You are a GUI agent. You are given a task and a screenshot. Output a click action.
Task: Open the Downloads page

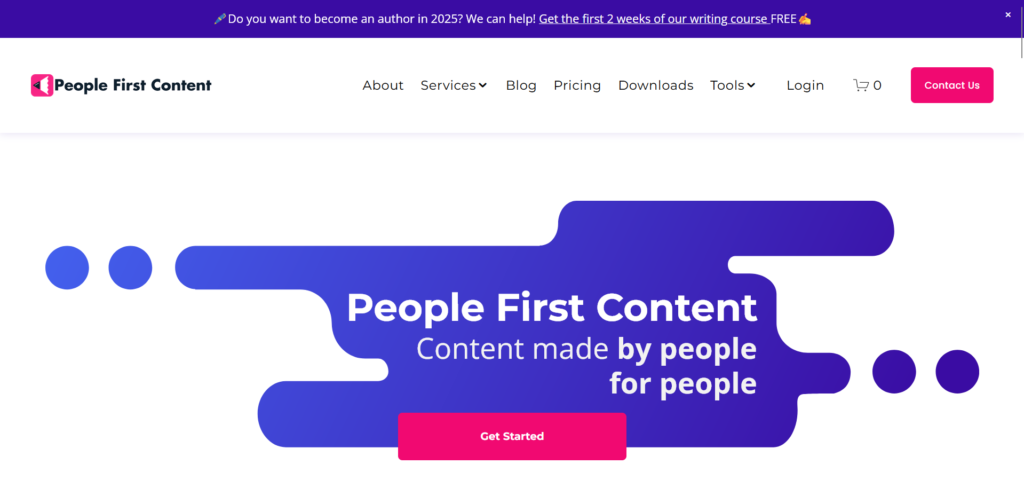[x=655, y=86]
